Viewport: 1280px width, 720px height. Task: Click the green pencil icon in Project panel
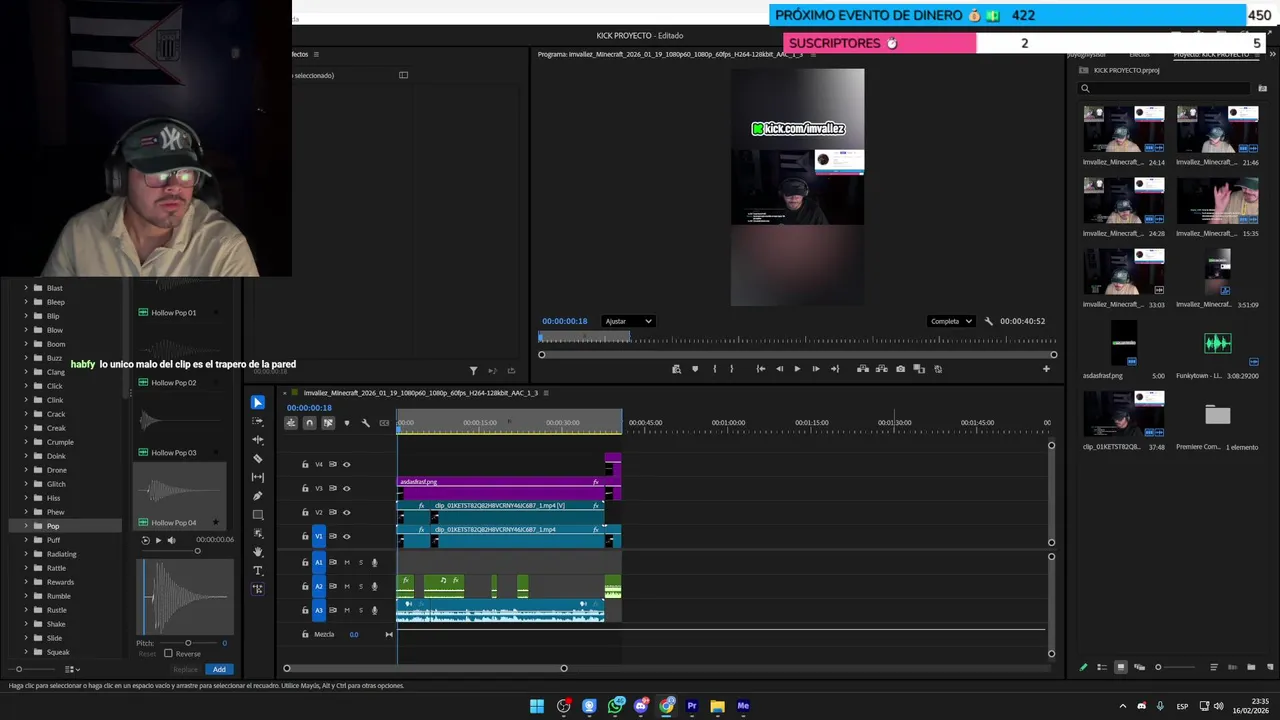1083,667
